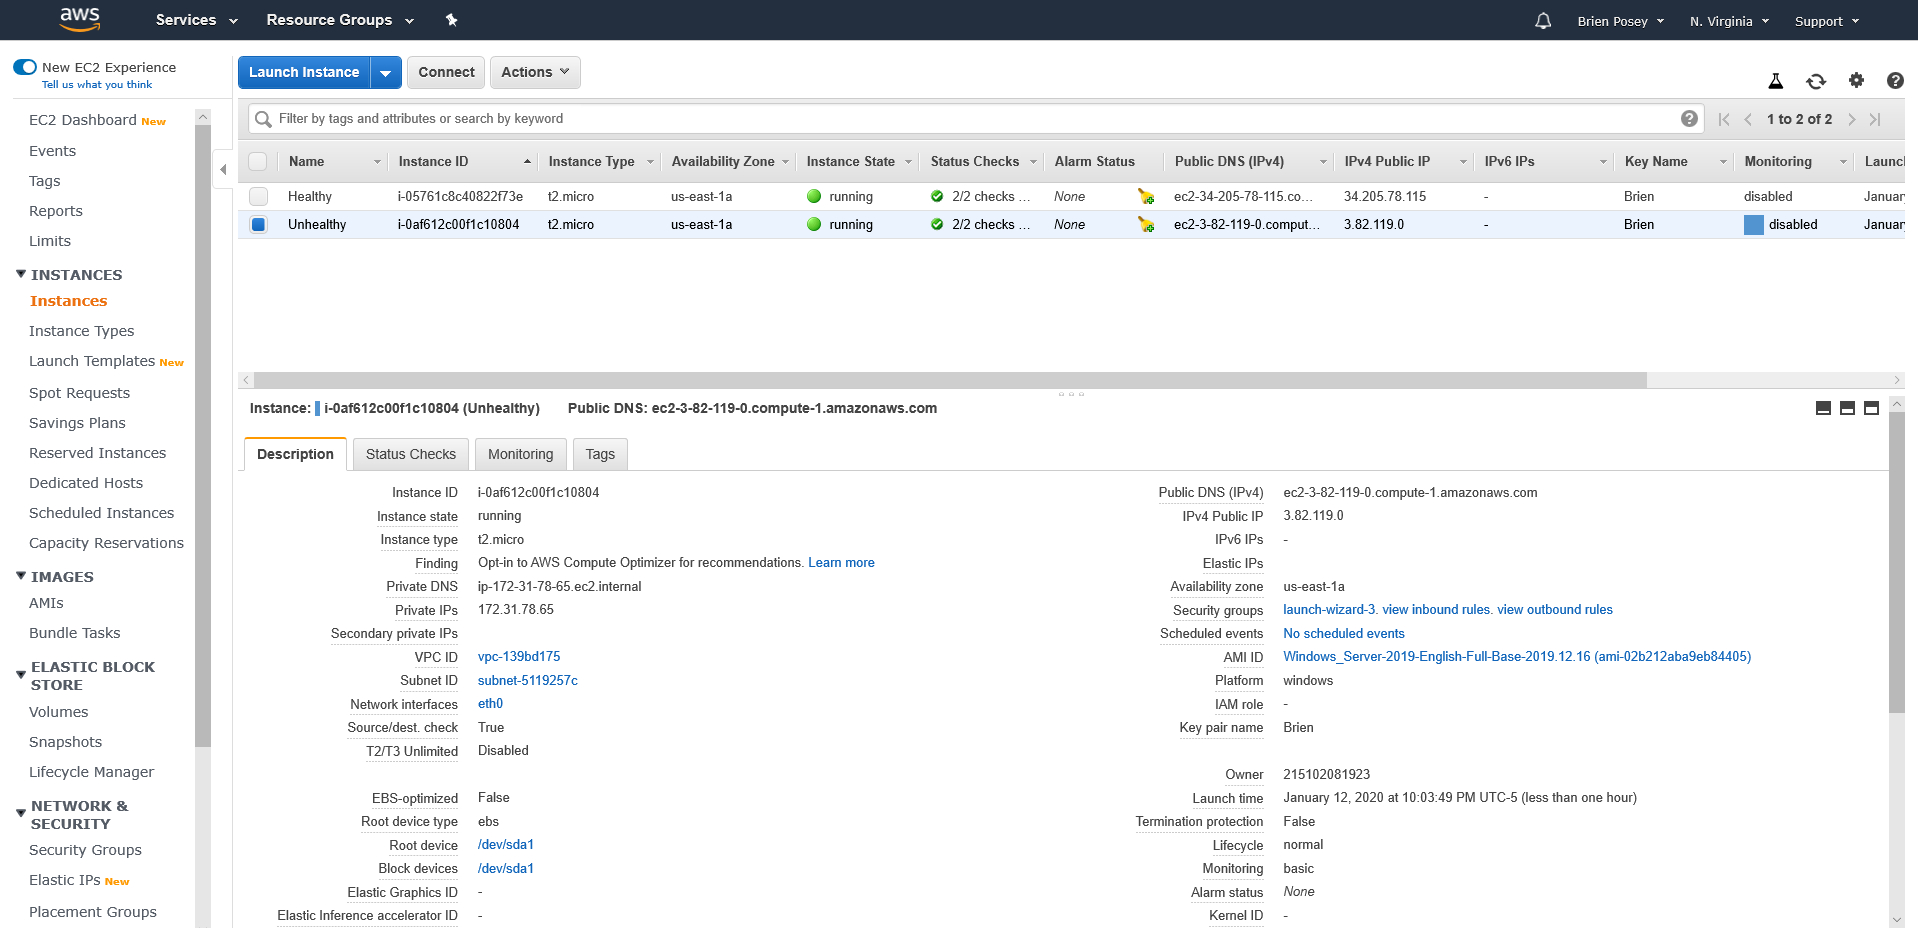
Task: Open the Brien Posey account menu
Action: pos(1620,21)
